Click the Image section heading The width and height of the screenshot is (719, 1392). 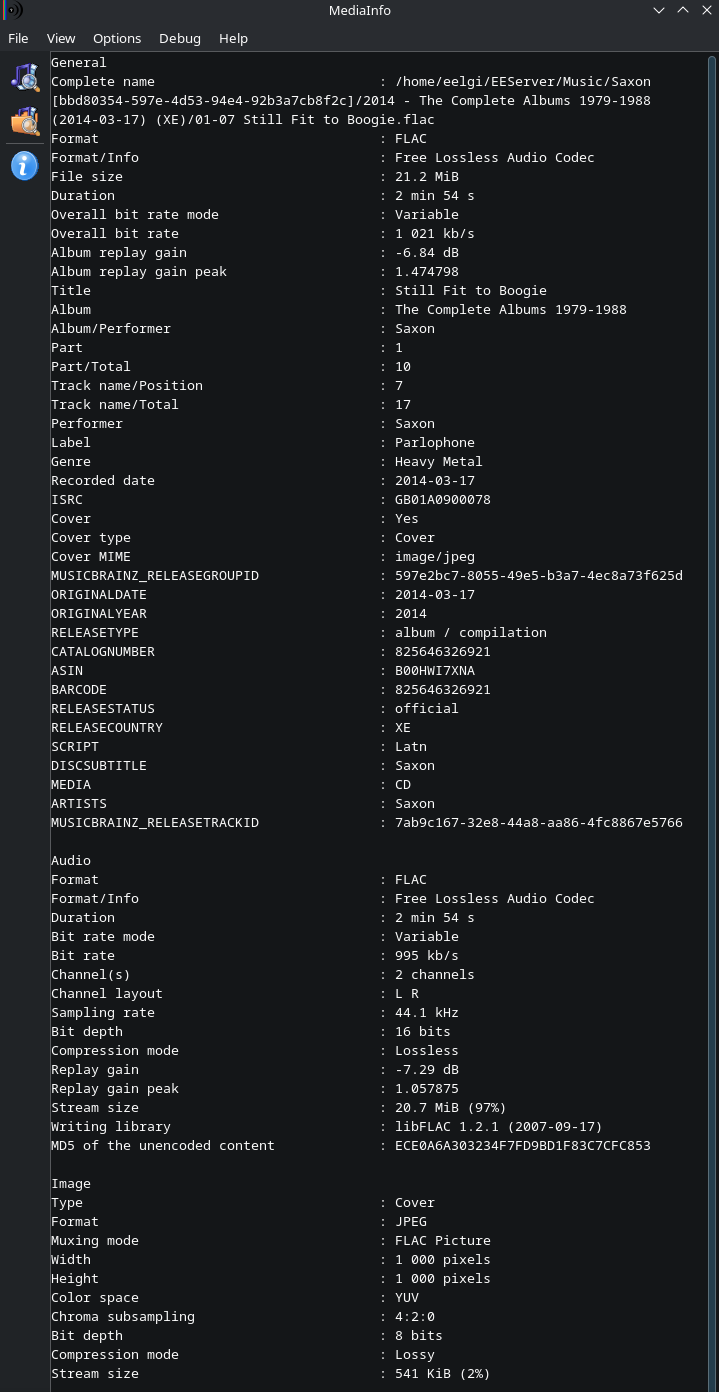pyautogui.click(x=71, y=1183)
